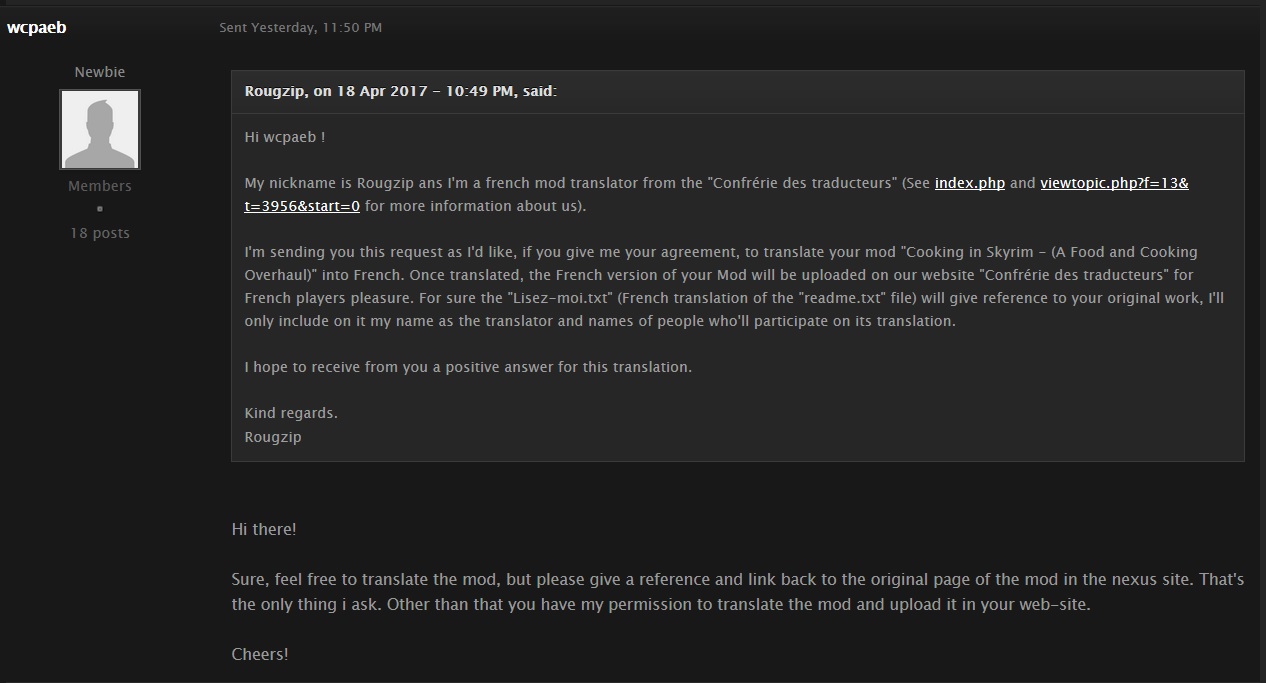
Task: Click the paragraph starting 'Sure, feel free to translate'
Action: pyautogui.click(x=738, y=592)
